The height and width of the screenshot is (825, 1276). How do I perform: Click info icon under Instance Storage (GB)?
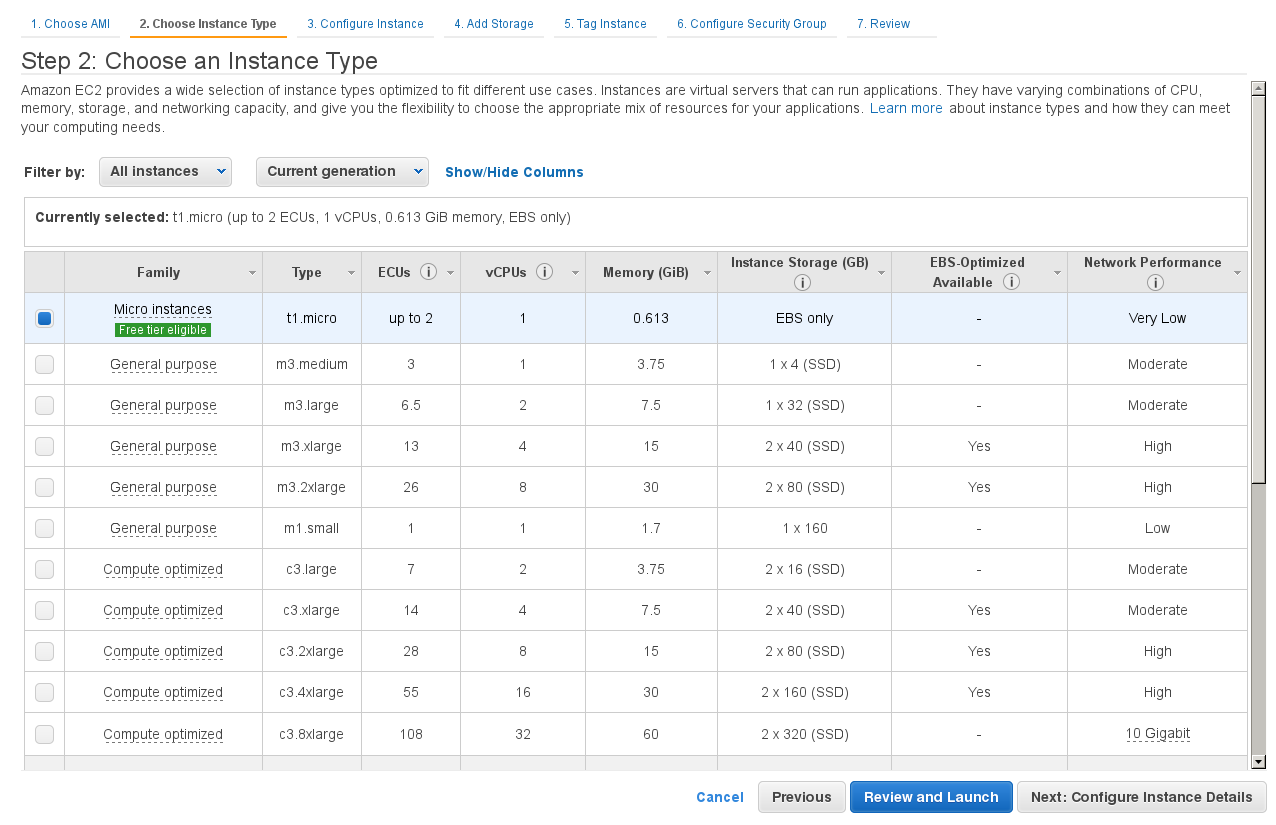pos(801,283)
